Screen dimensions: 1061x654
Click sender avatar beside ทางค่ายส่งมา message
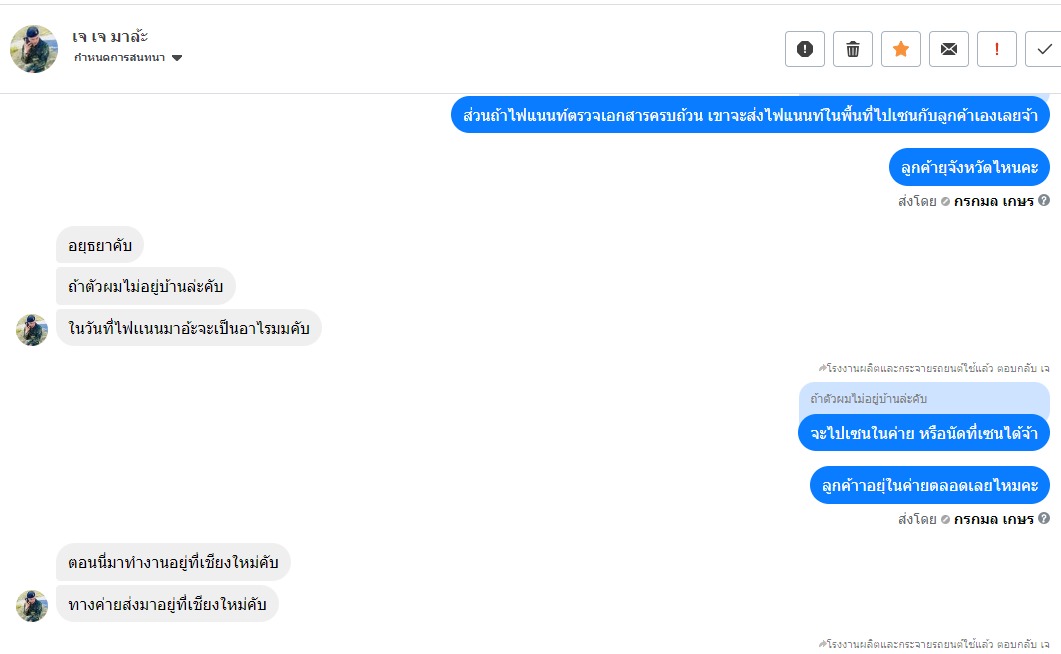pos(32,605)
